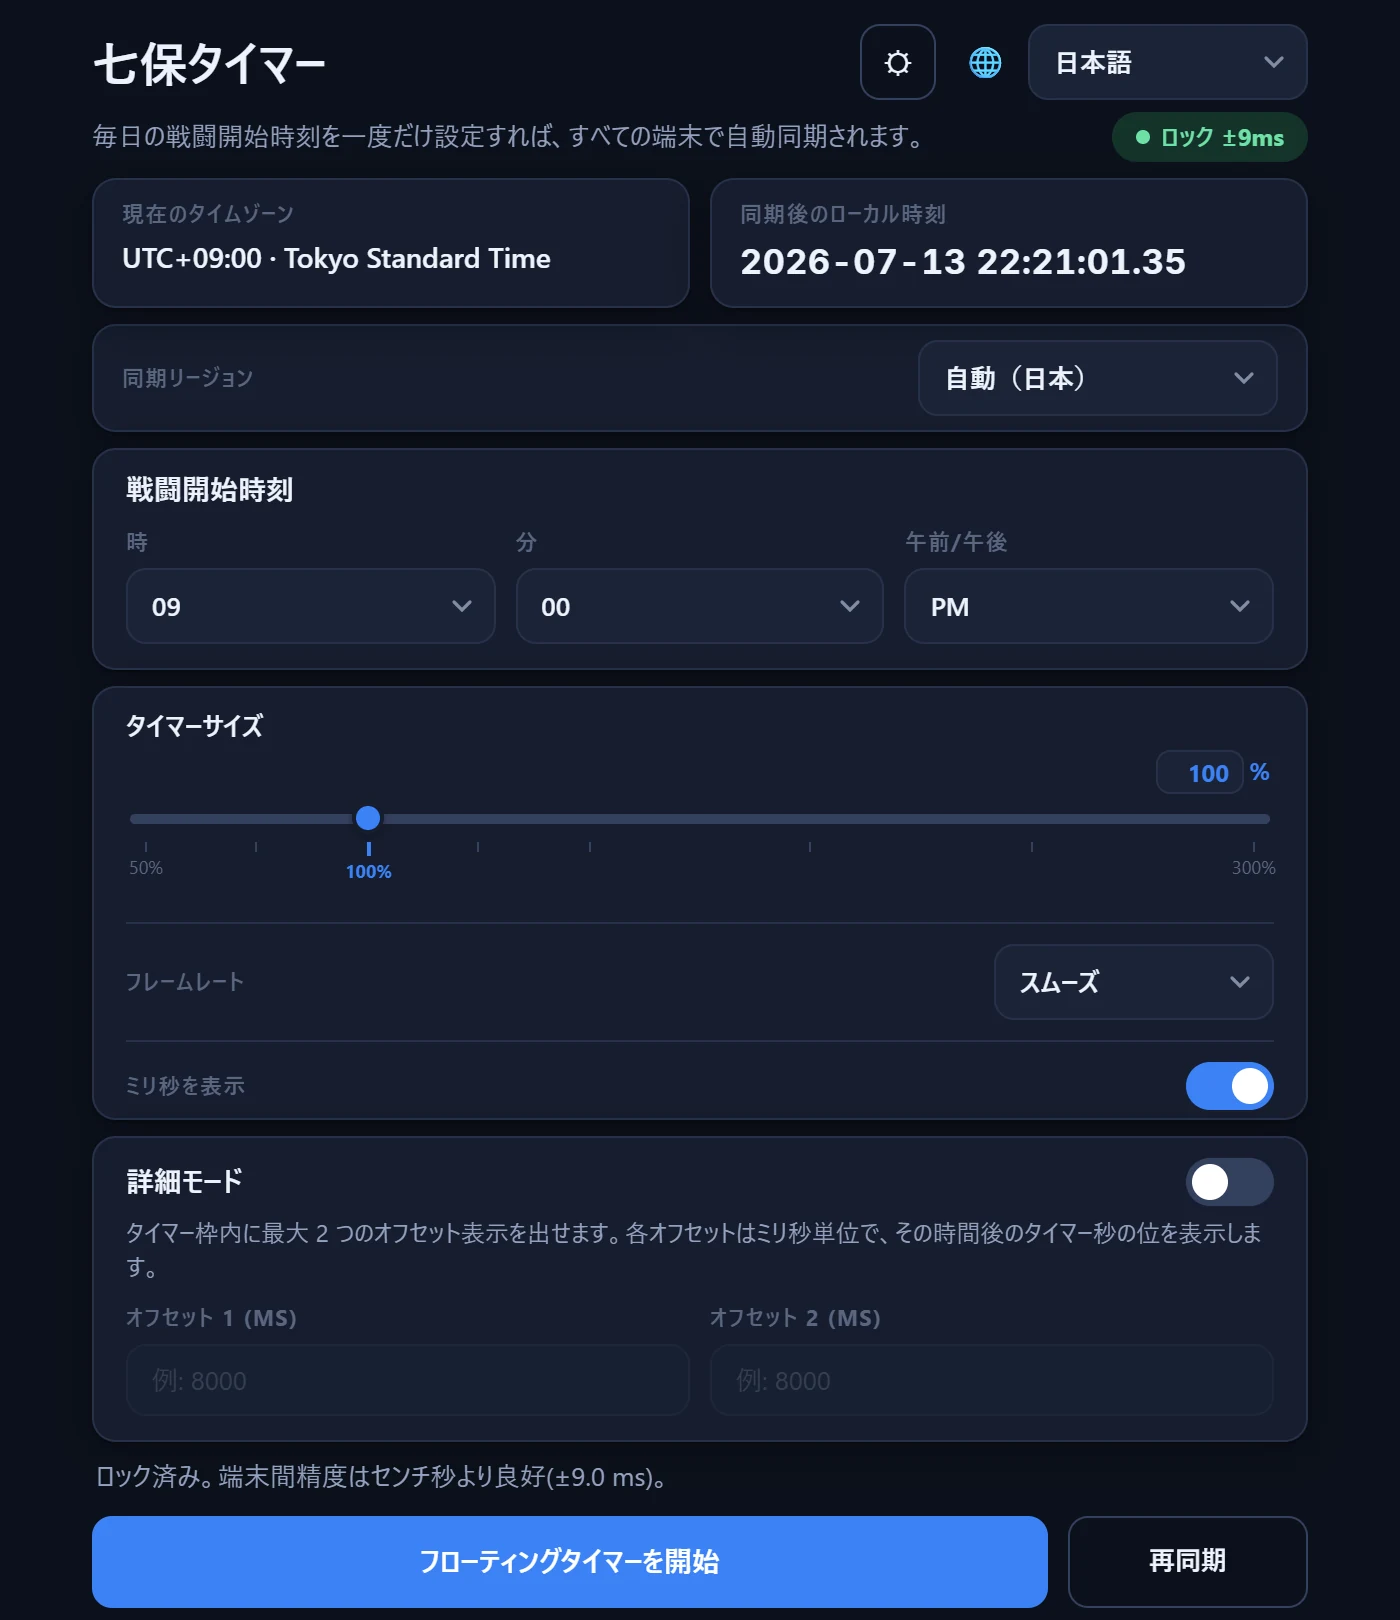Click the timer size percent input 100
The height and width of the screenshot is (1620, 1400).
(x=1200, y=773)
